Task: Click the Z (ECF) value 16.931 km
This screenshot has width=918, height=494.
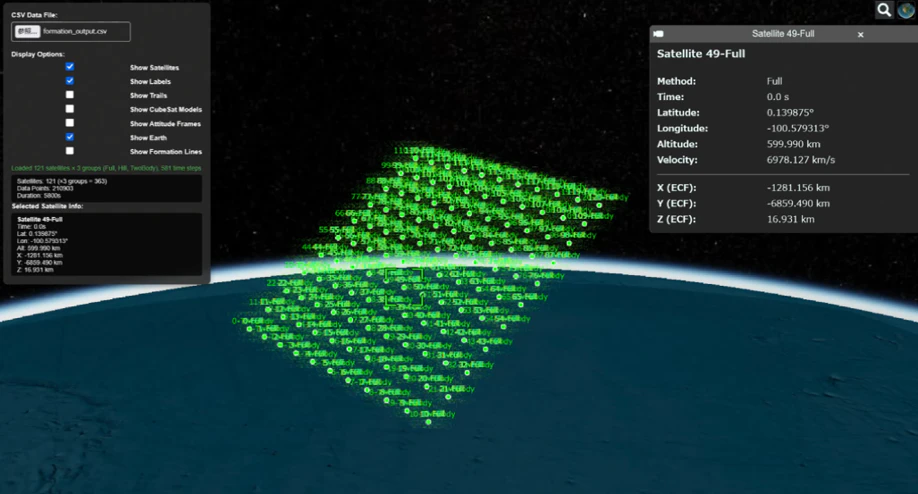Action: point(790,219)
